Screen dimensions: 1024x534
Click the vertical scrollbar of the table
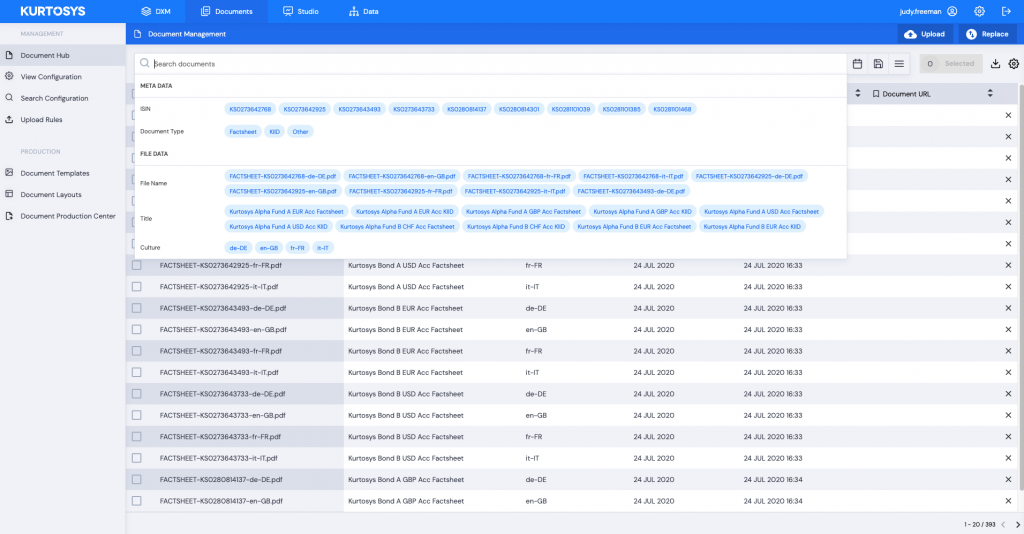tap(1021, 287)
